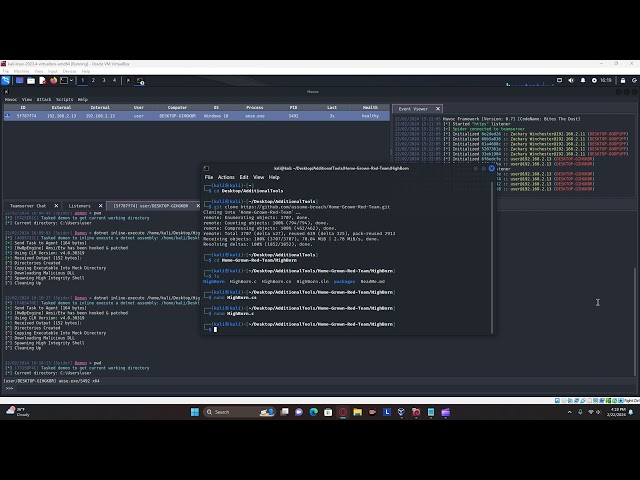Open the VirtualBox Devices menu

pos(69,71)
